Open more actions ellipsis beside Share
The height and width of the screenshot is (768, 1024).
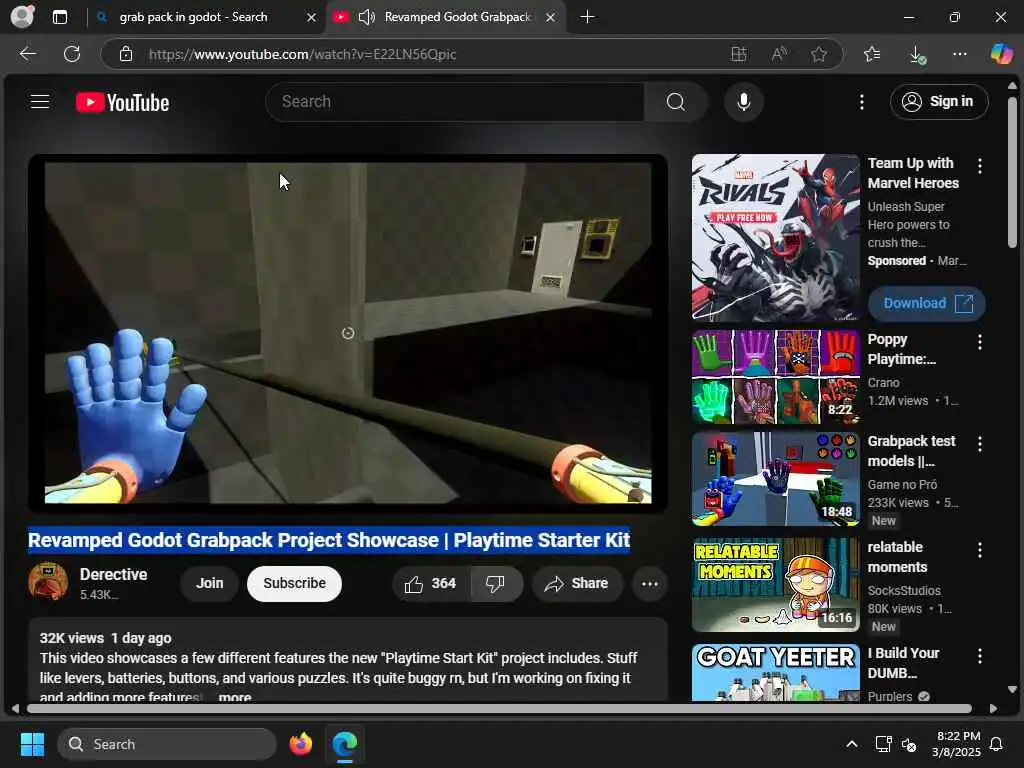(650, 583)
